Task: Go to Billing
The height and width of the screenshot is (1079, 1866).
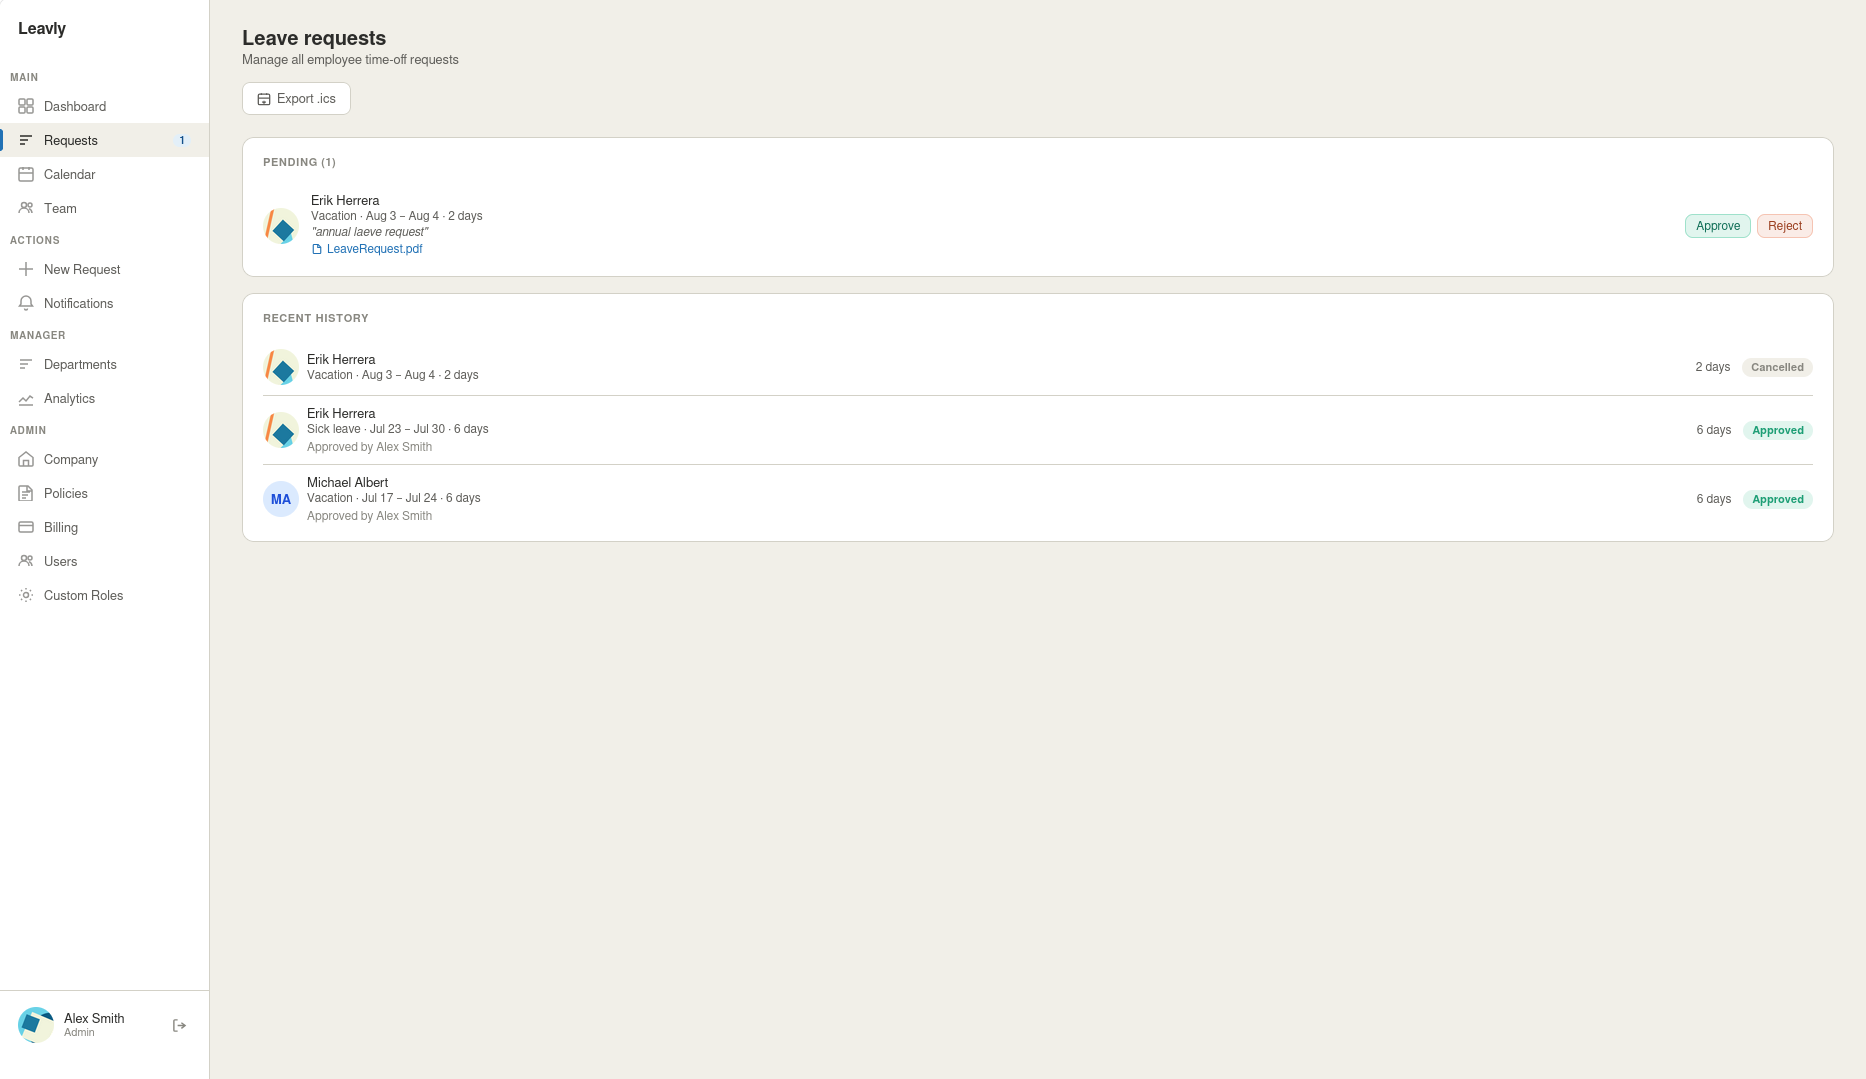Action: tap(104, 527)
